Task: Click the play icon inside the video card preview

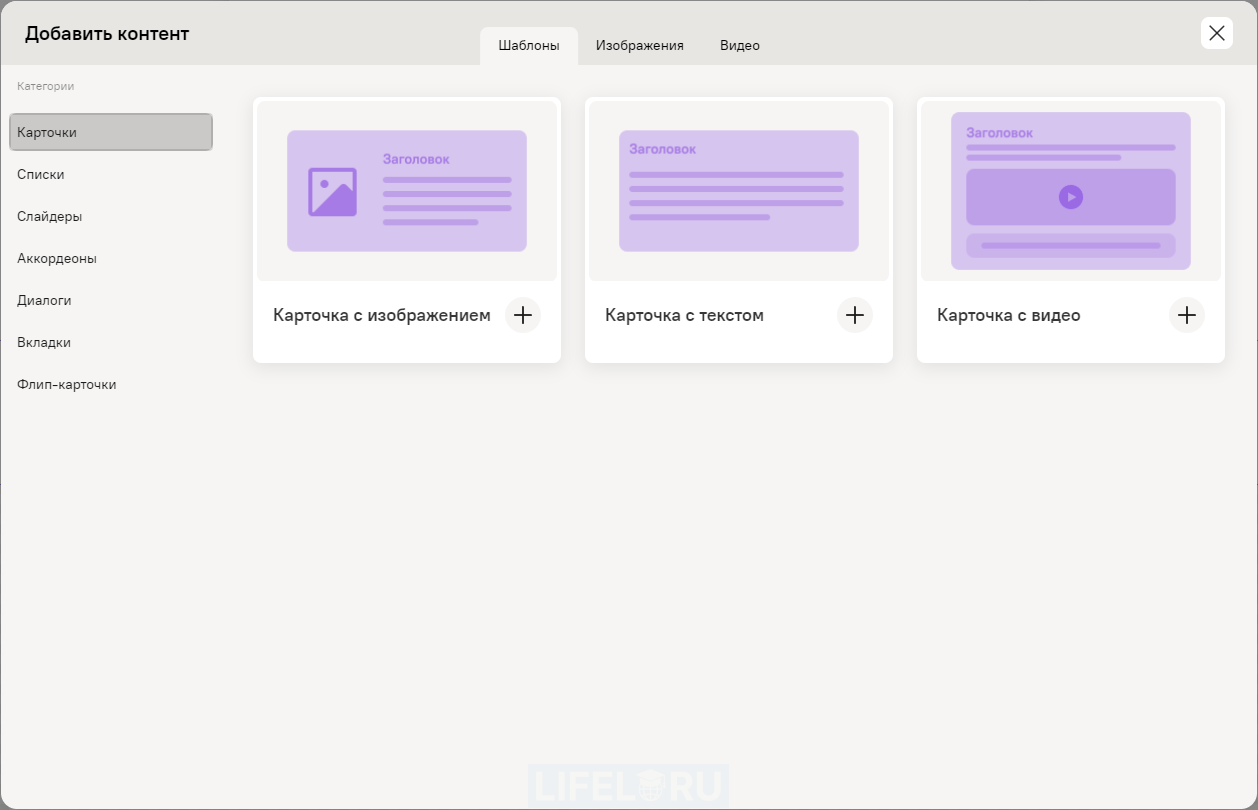Action: coord(1071,197)
